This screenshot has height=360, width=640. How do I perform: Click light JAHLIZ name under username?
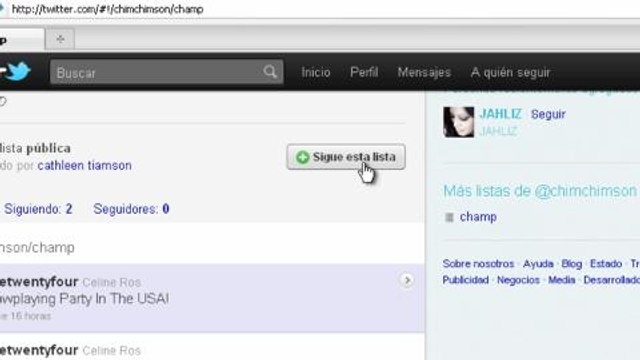[498, 131]
